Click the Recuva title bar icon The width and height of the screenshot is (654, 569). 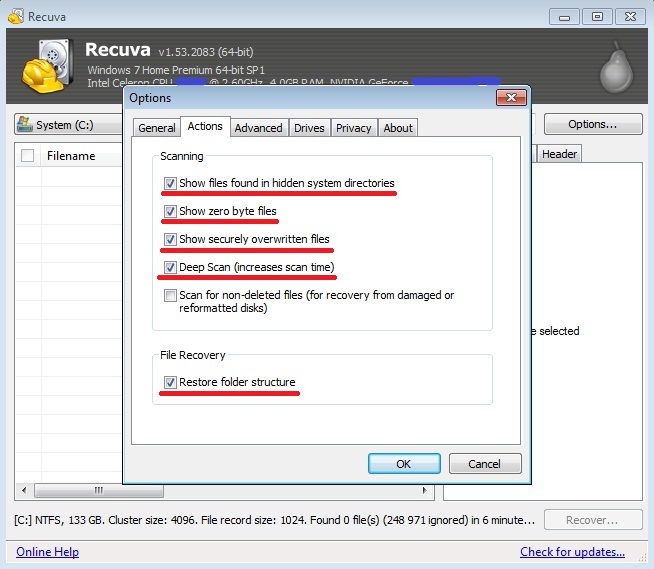click(x=15, y=17)
